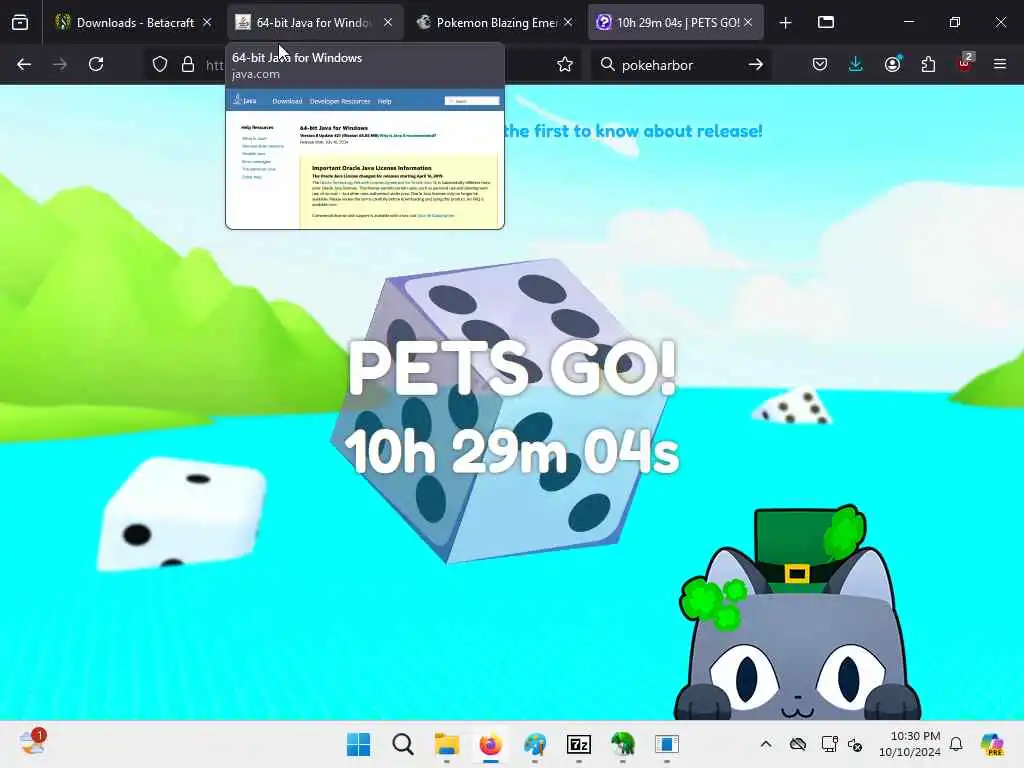Close the Downloads - Betacraft tab
This screenshot has width=1024, height=768.
[x=207, y=22]
